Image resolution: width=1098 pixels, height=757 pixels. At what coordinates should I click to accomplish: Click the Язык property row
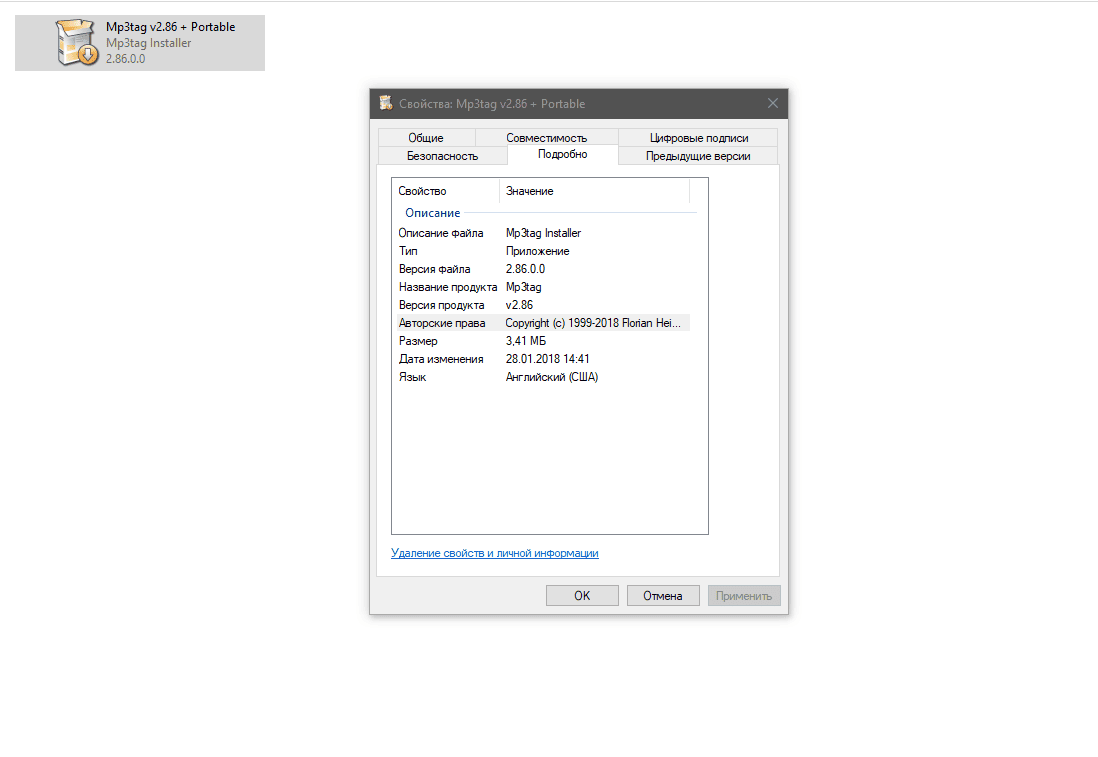click(x=412, y=377)
